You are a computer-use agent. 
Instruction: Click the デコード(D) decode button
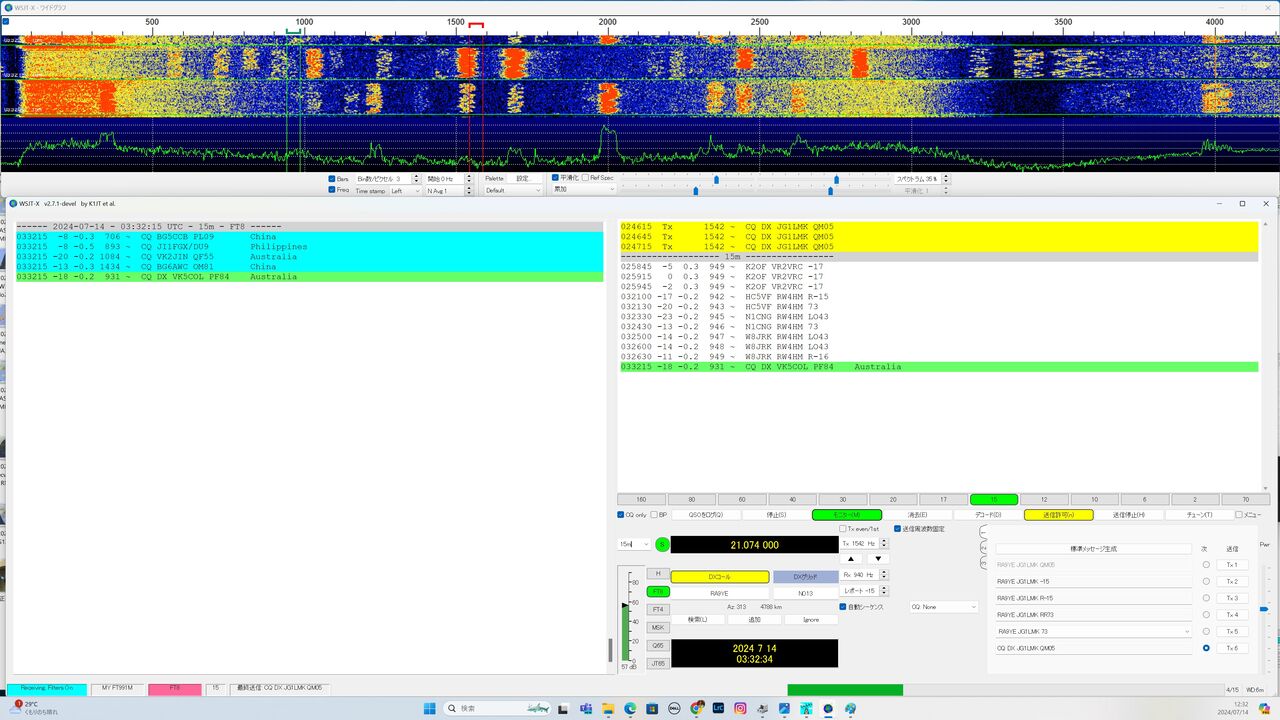pos(989,515)
